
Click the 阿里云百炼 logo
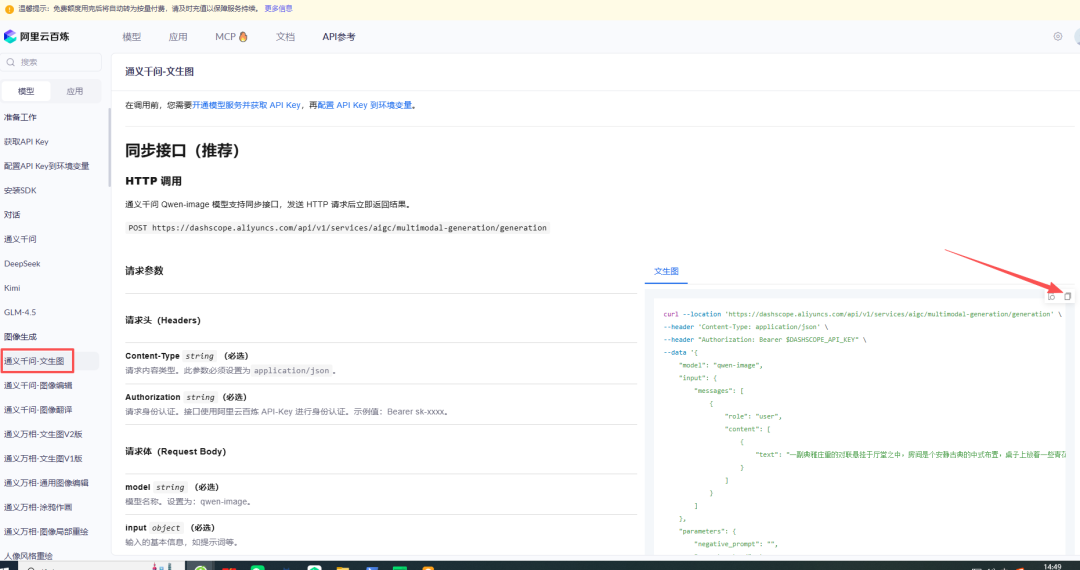point(37,36)
